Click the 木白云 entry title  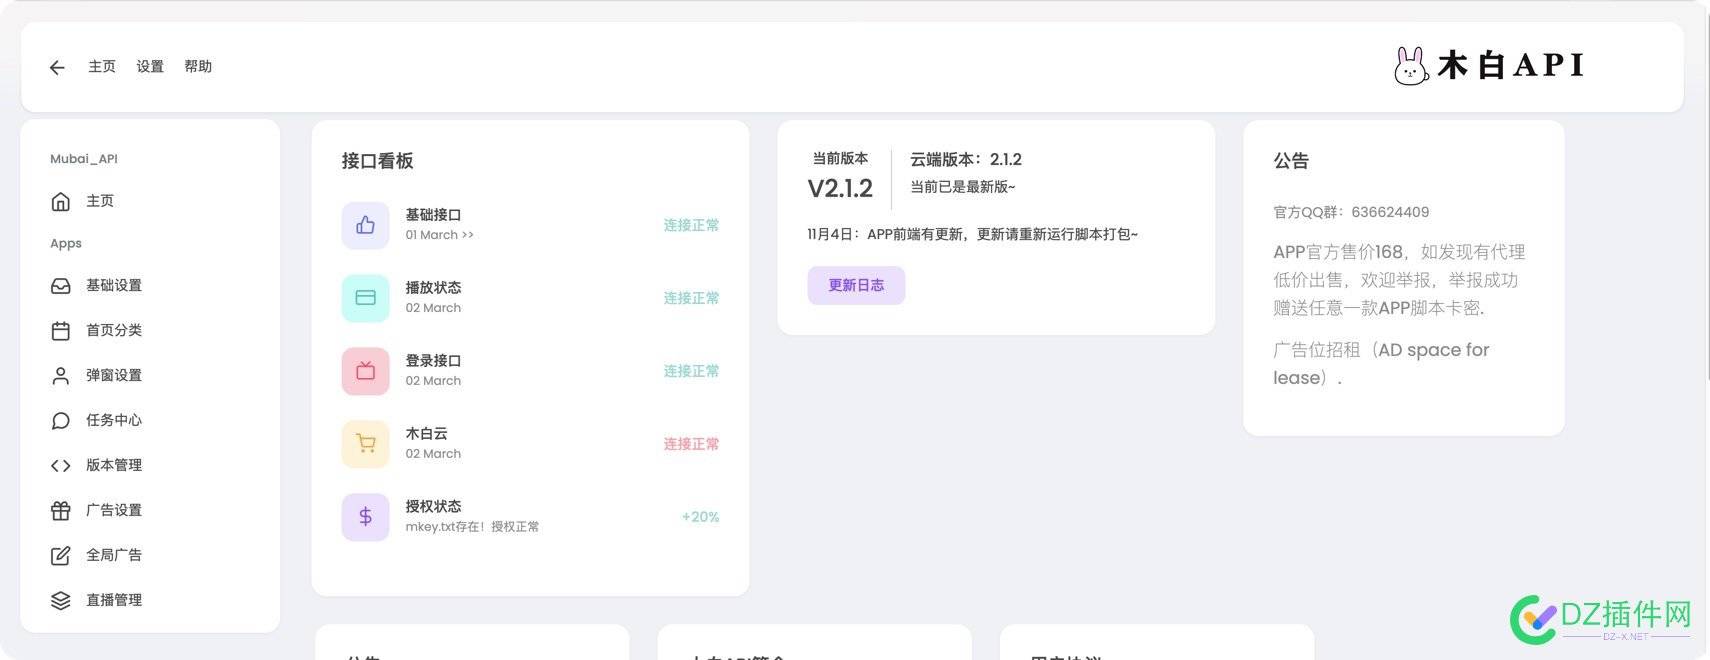426,434
